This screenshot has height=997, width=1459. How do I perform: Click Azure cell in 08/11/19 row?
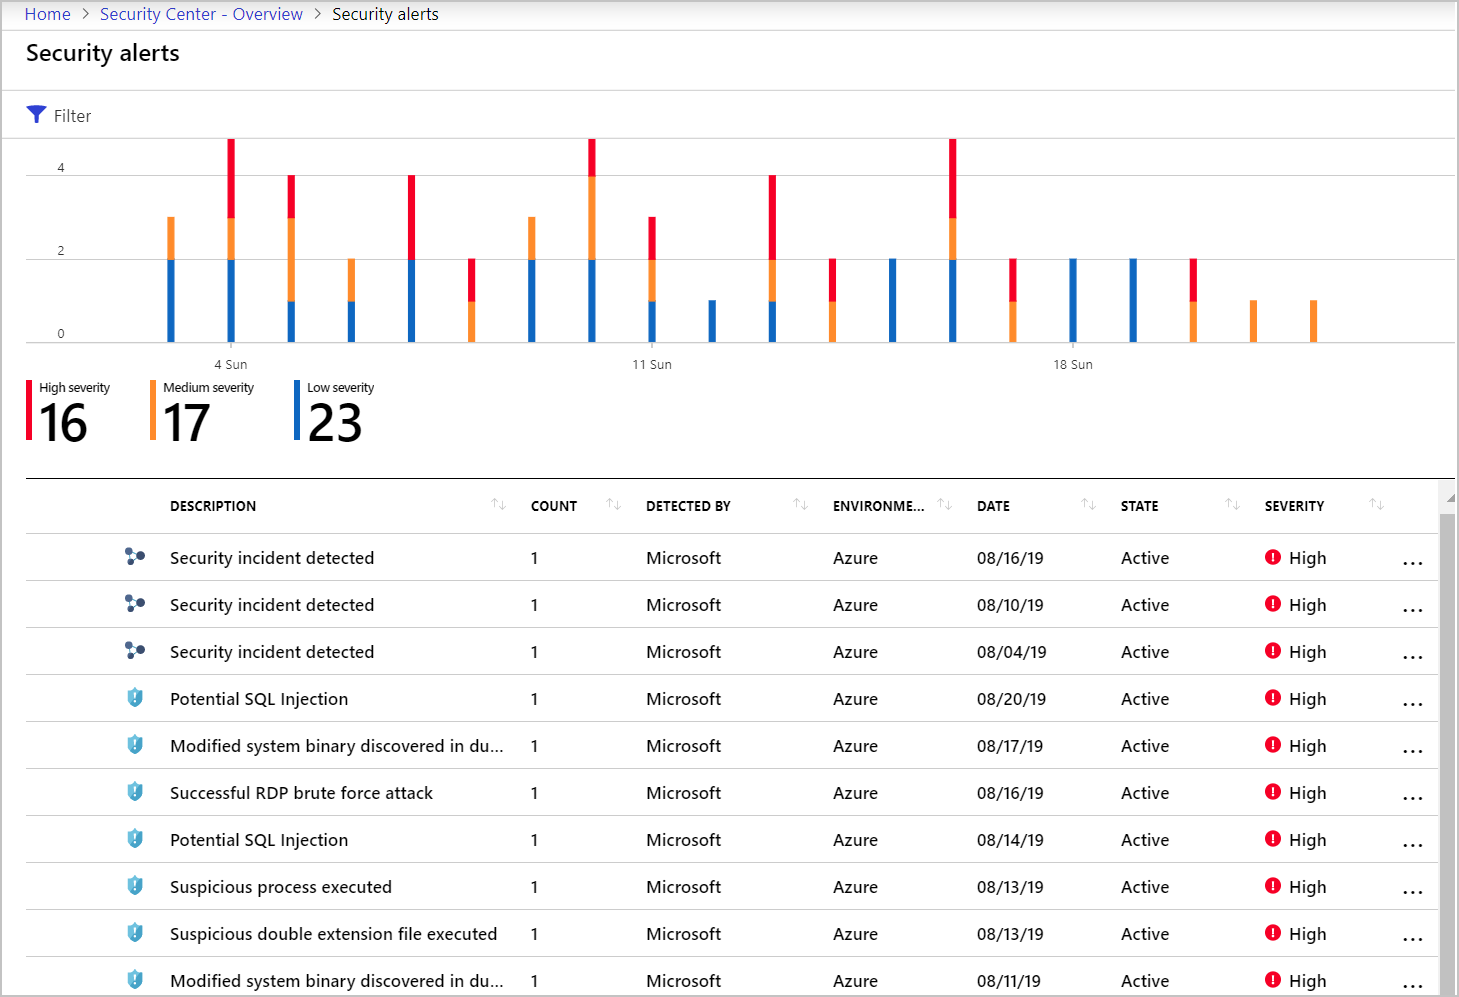(x=855, y=981)
